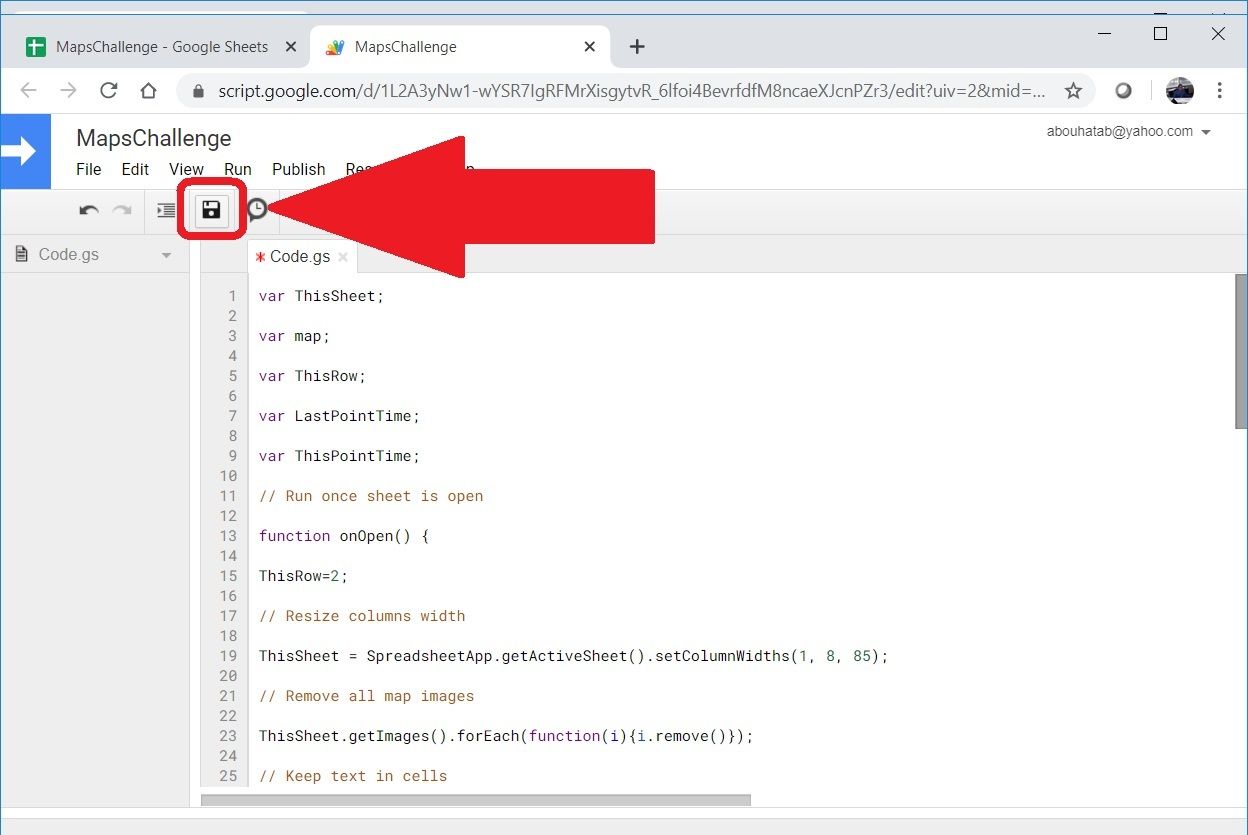The height and width of the screenshot is (835, 1248).
Task: Click the line 'ThisRow=2;'
Action: [x=303, y=576]
